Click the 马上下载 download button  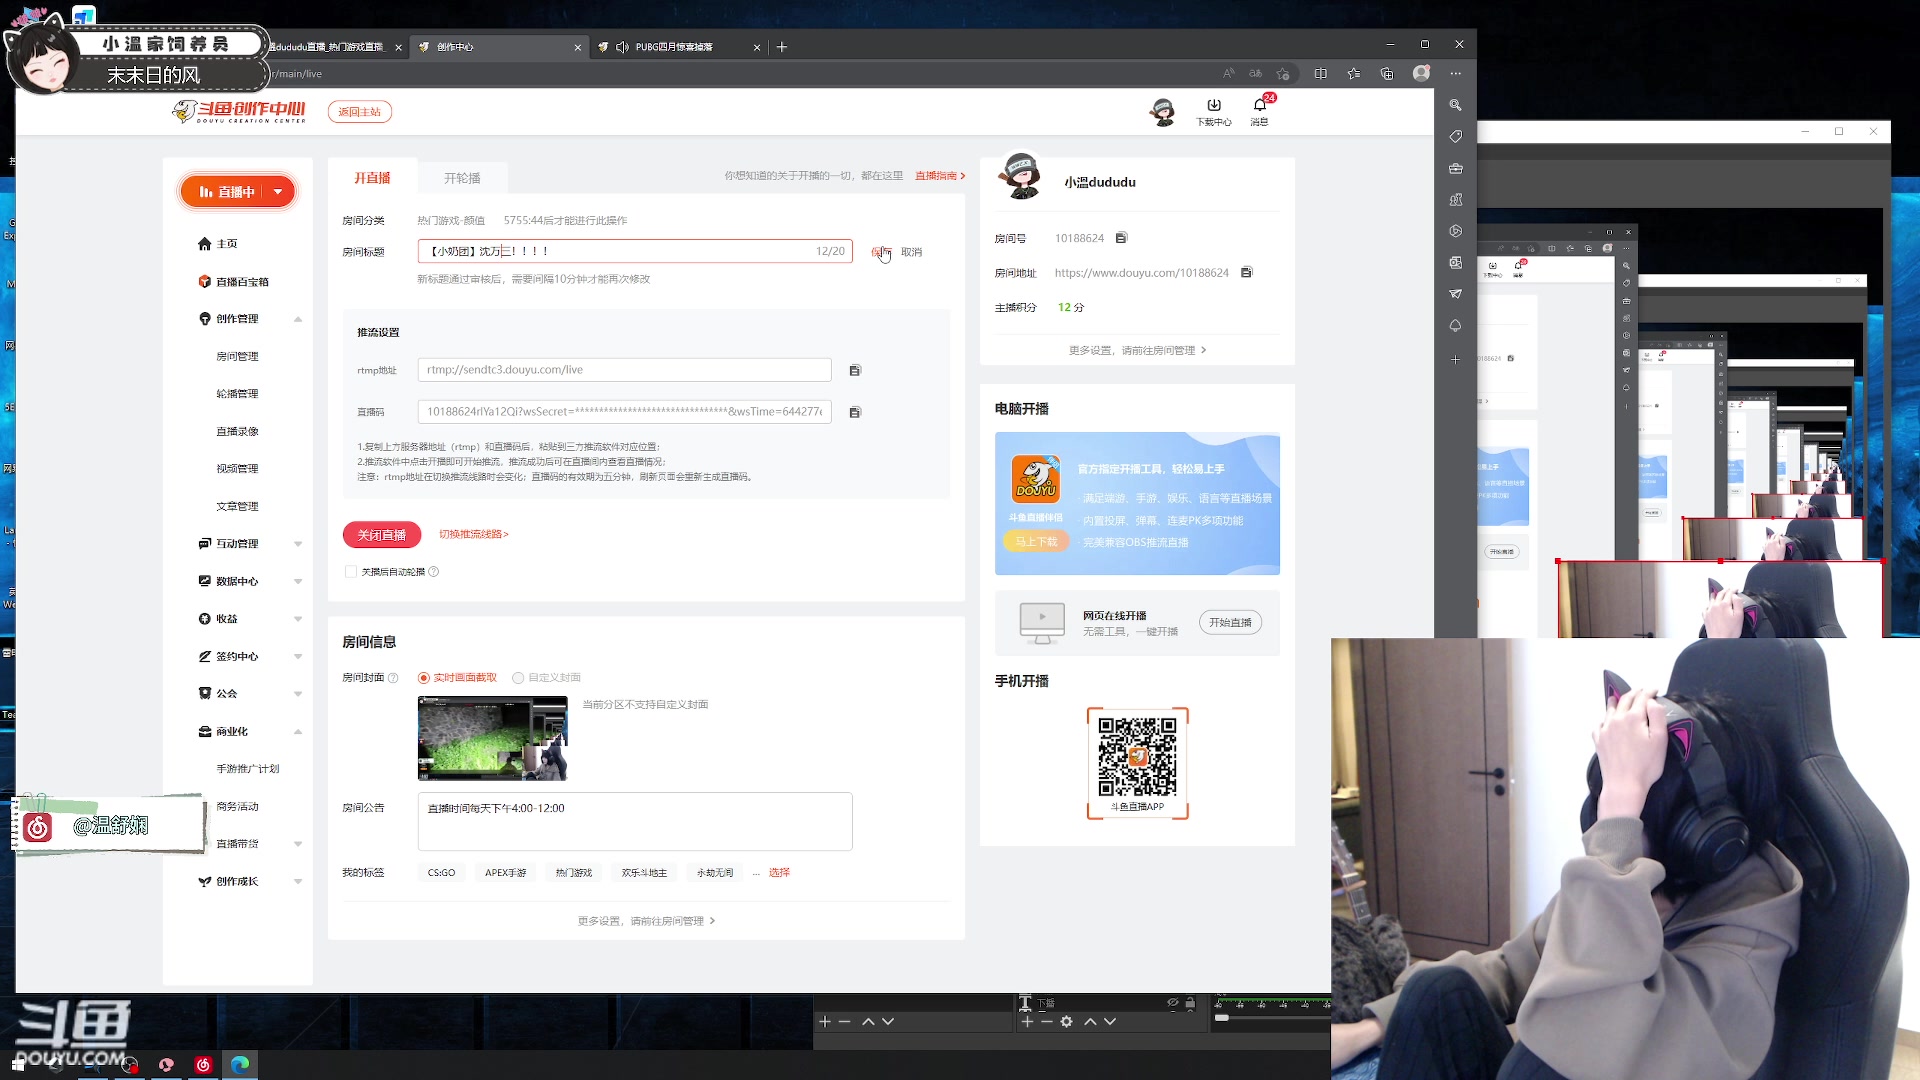1036,542
